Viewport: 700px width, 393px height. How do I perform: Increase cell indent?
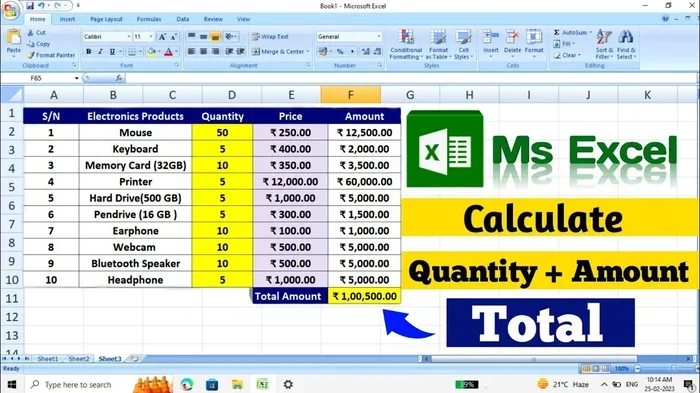241,52
